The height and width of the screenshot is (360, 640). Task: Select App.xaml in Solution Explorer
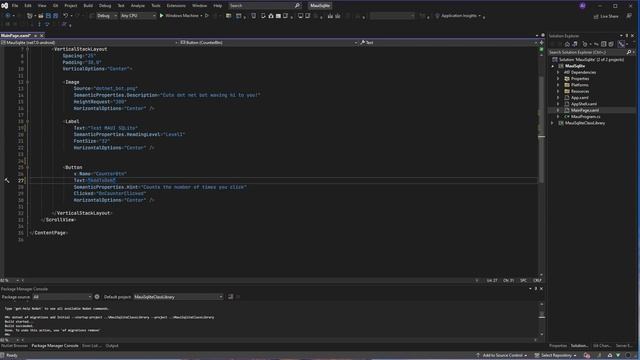(x=579, y=98)
